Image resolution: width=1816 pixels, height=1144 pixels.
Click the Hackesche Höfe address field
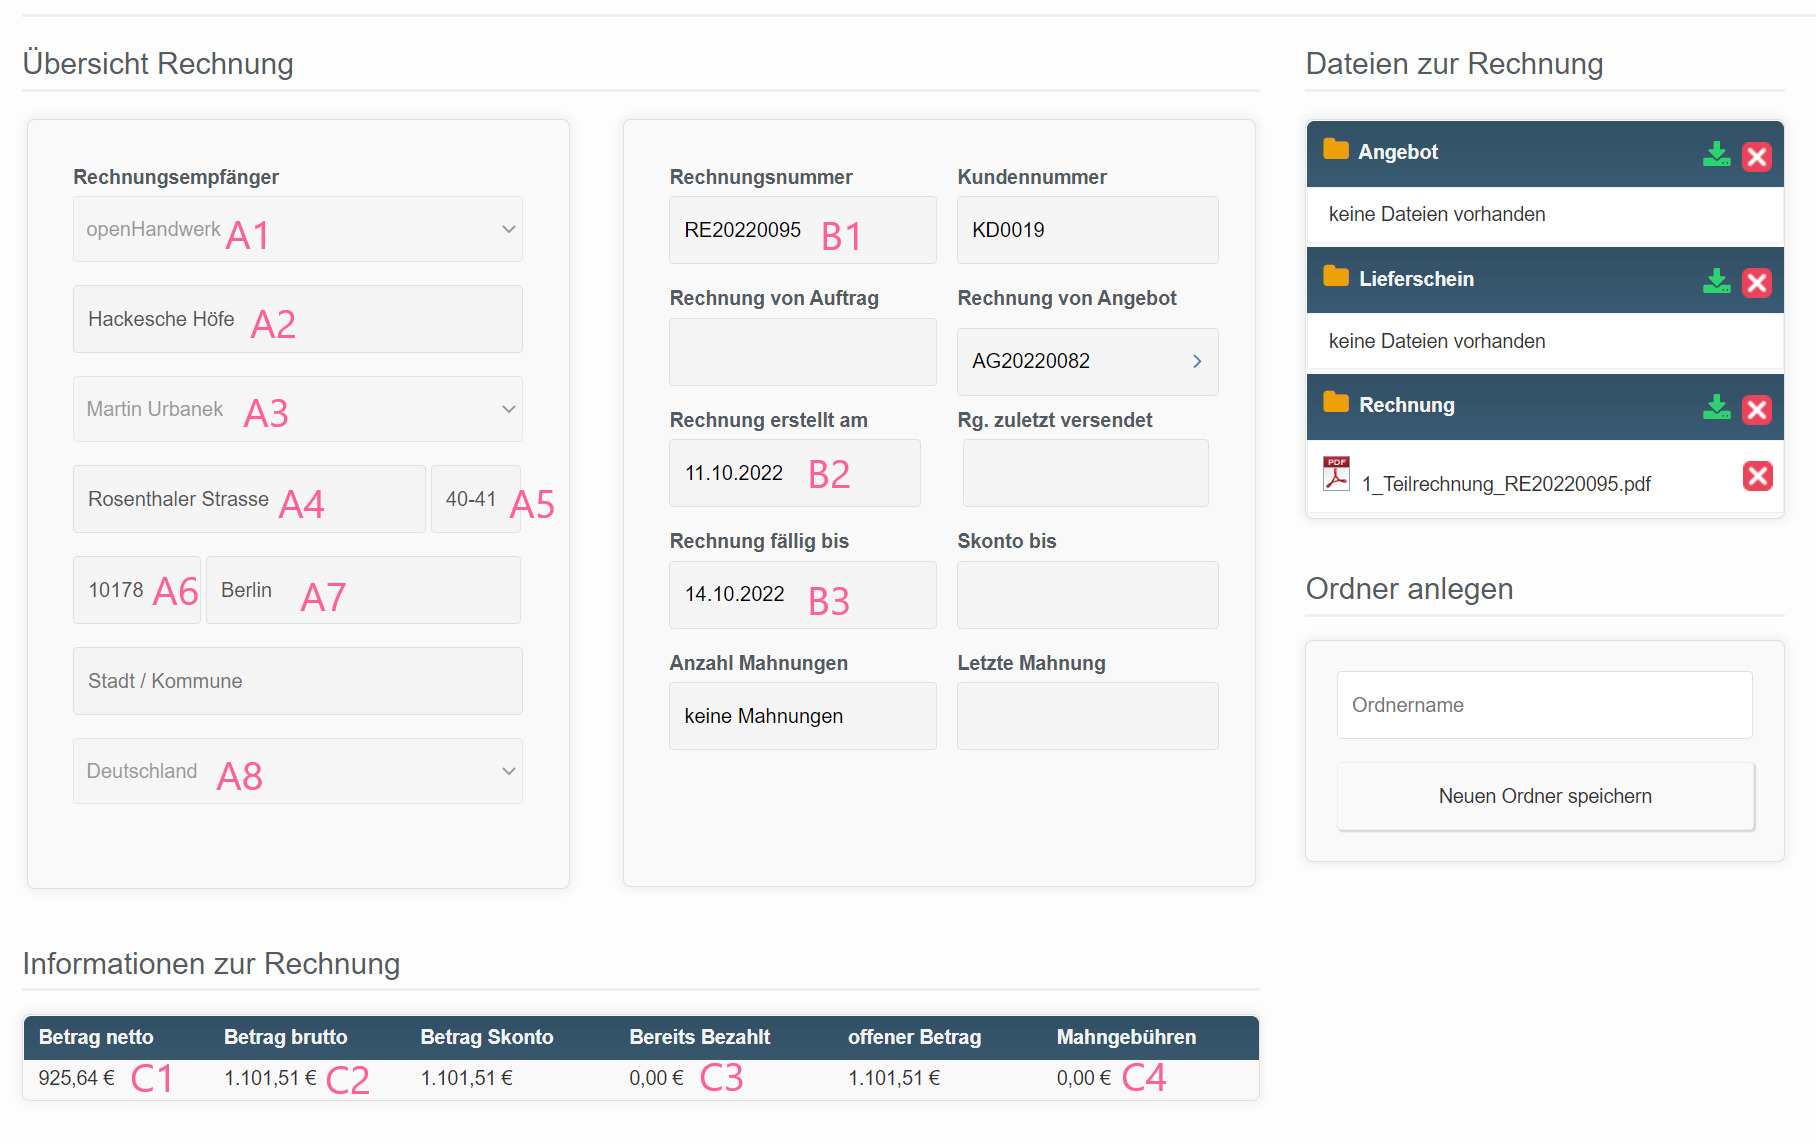(x=298, y=319)
